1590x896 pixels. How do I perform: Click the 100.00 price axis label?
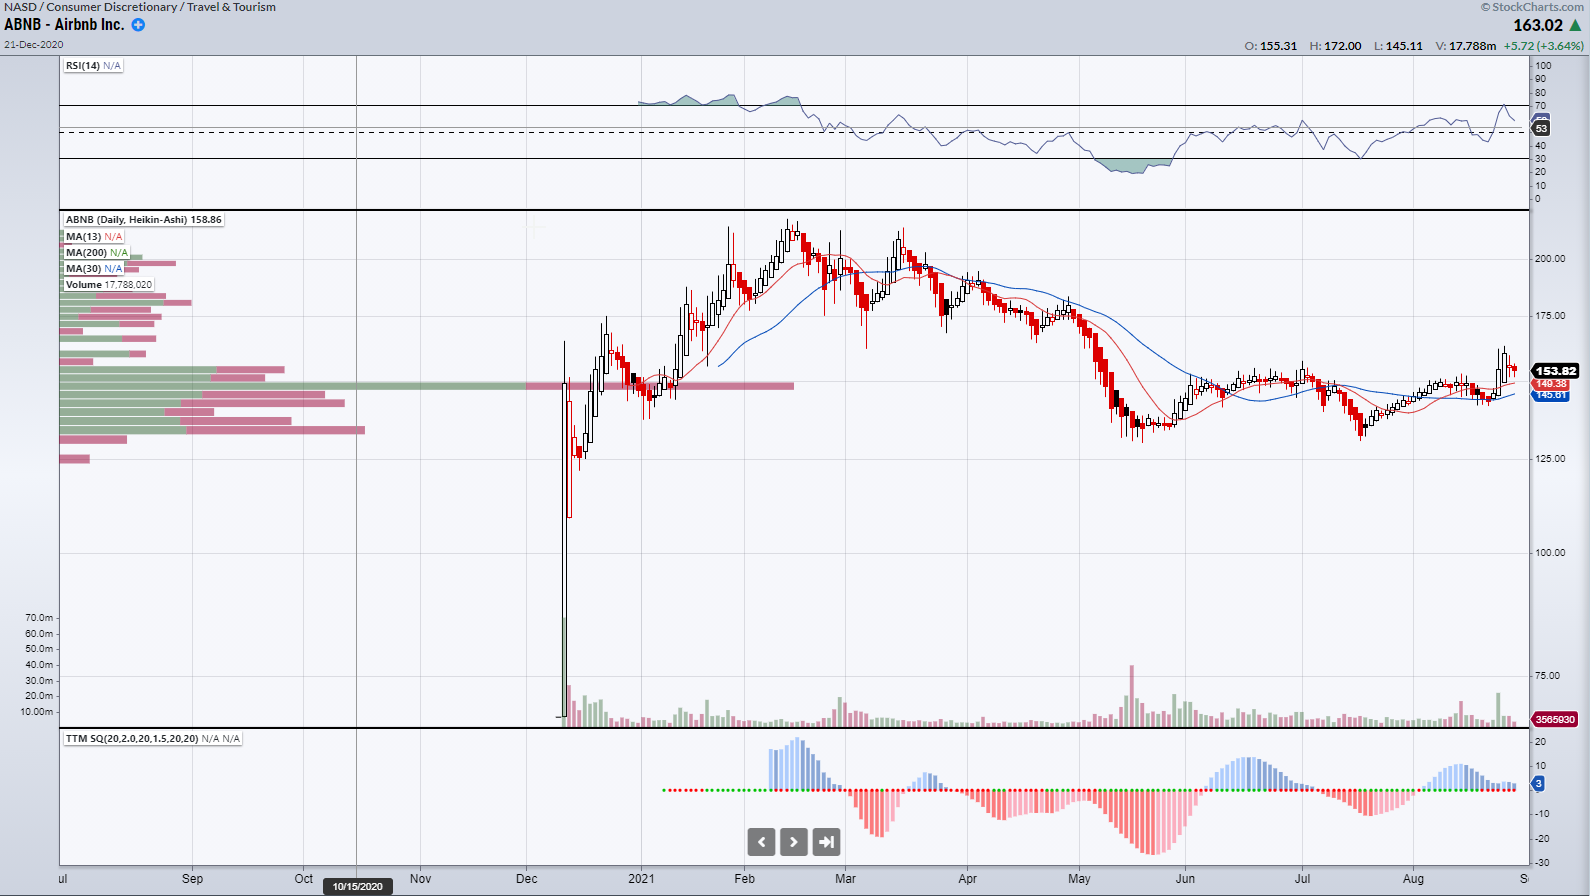pos(1550,552)
